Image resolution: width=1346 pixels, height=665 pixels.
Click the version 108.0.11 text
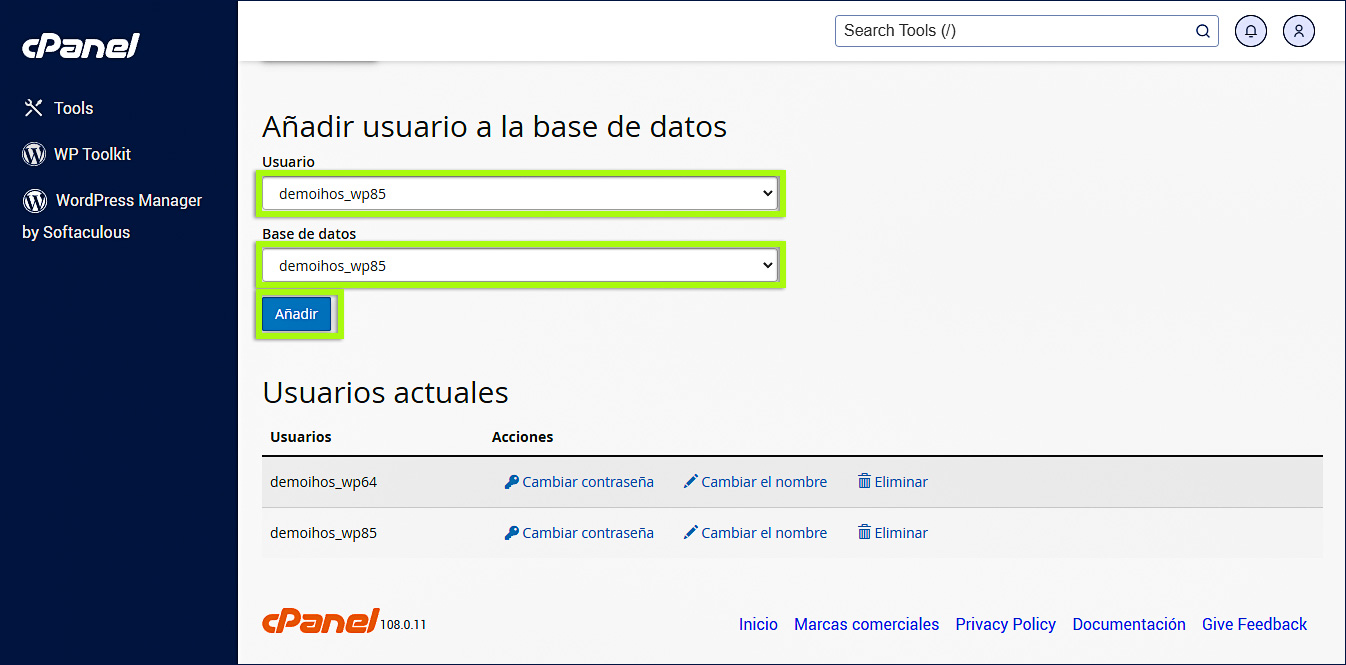click(x=403, y=625)
